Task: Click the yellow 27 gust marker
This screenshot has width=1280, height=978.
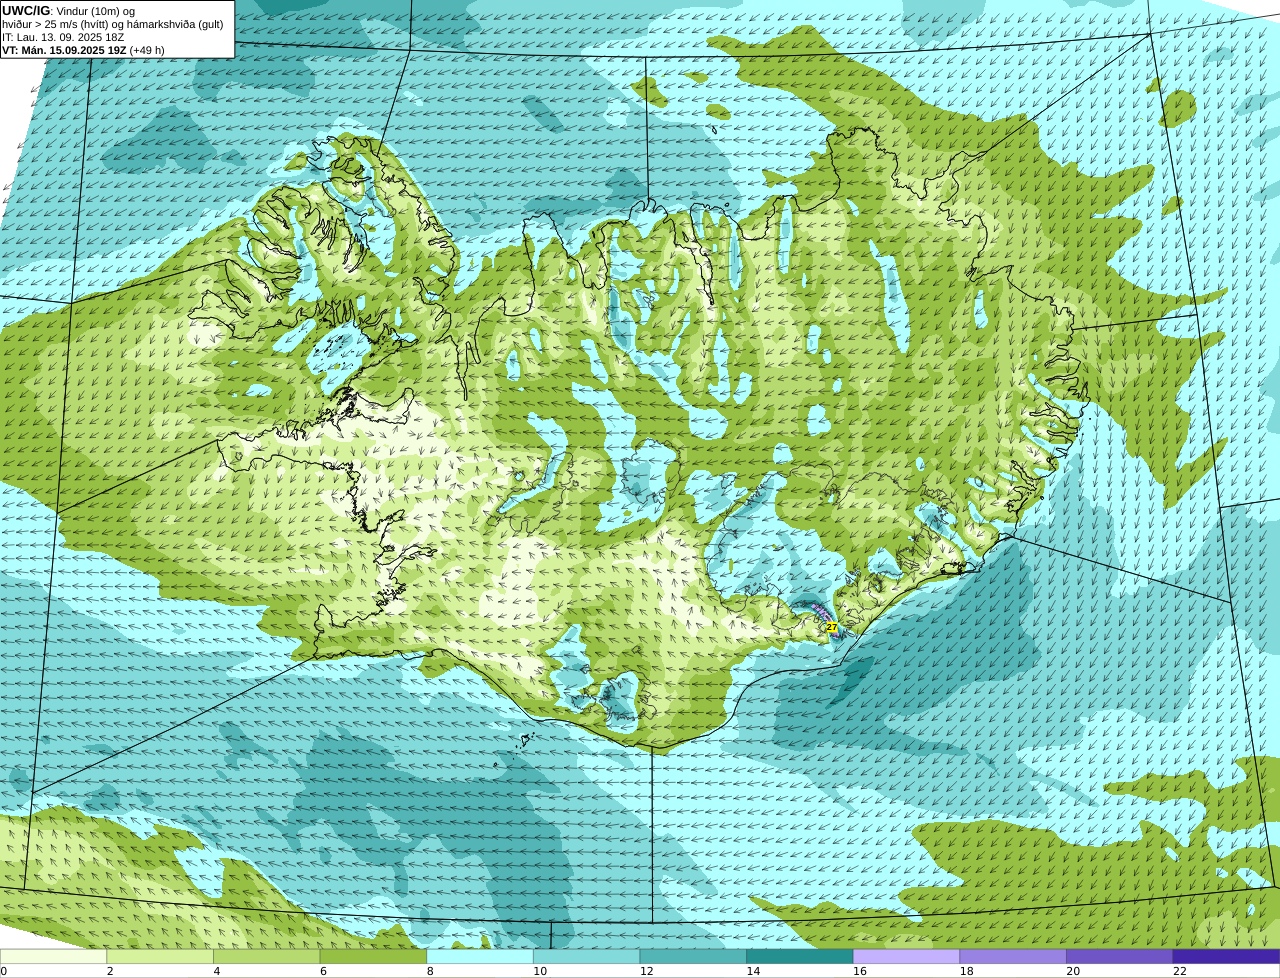Action: click(x=831, y=626)
